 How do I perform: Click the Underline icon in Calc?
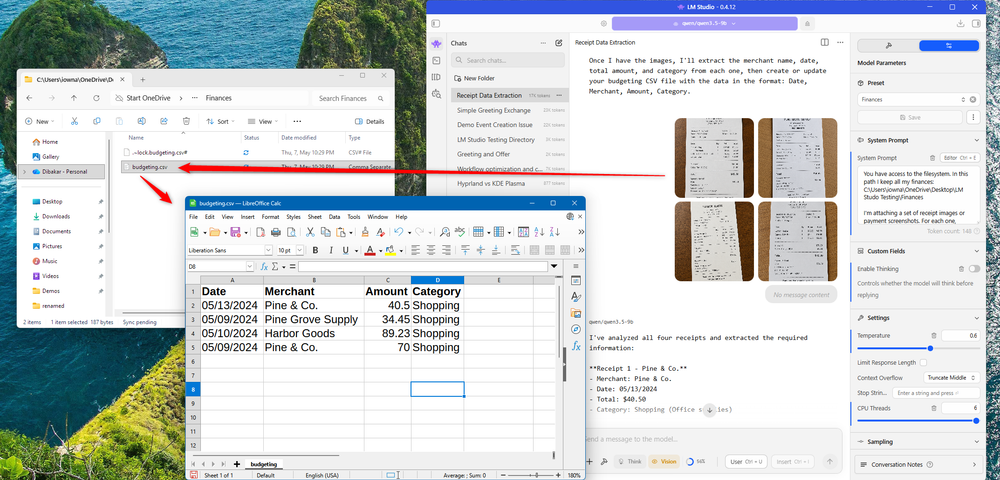point(346,251)
